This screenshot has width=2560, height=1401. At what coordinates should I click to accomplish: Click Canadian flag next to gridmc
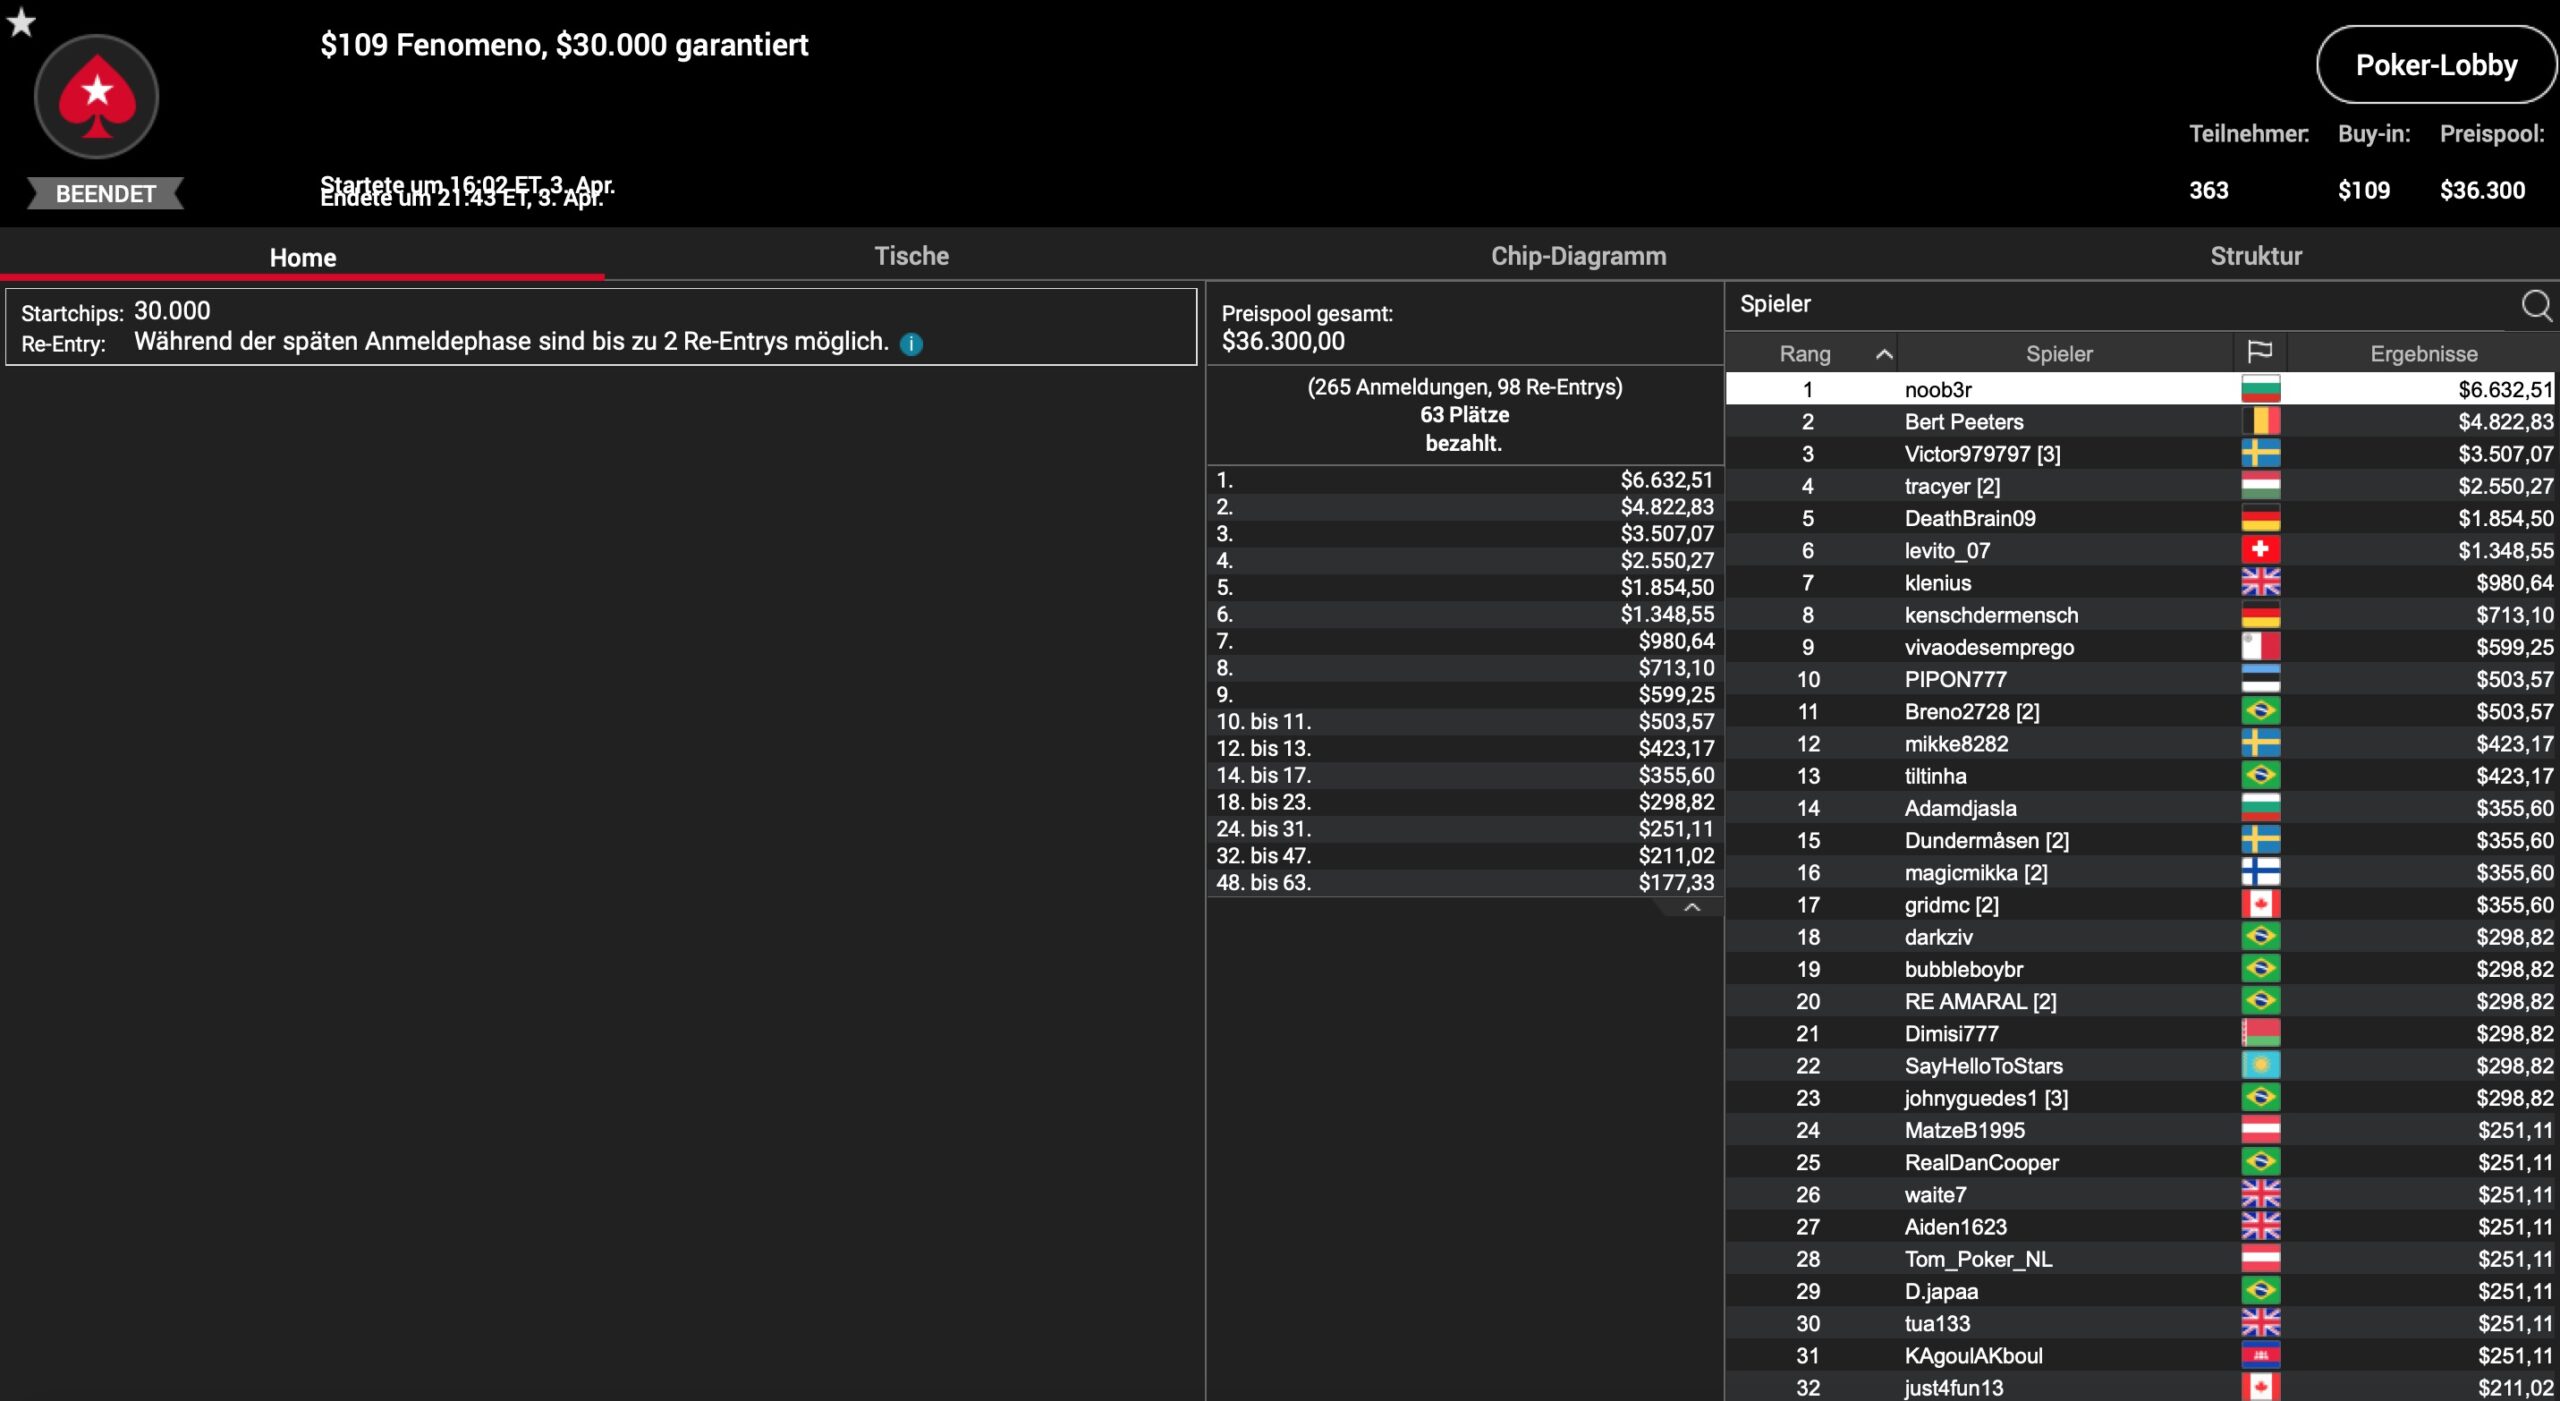tap(2260, 904)
